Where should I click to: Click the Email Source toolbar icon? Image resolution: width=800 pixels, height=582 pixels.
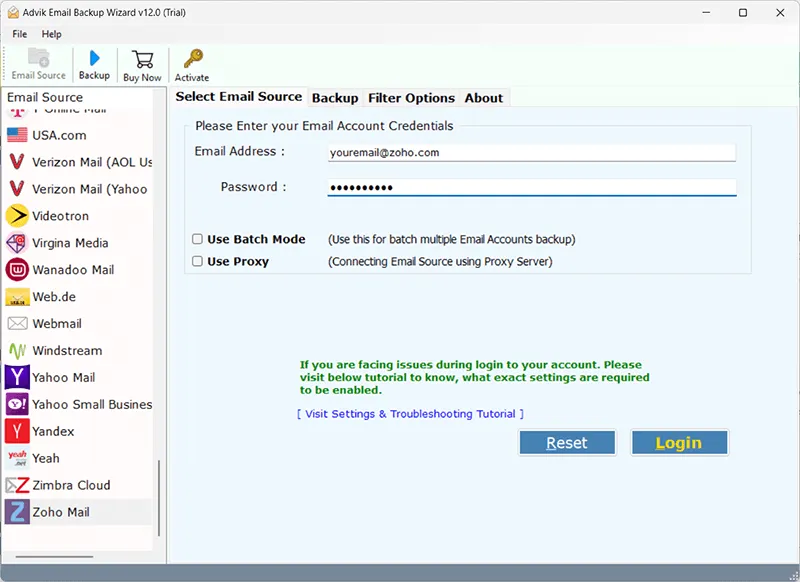(38, 57)
